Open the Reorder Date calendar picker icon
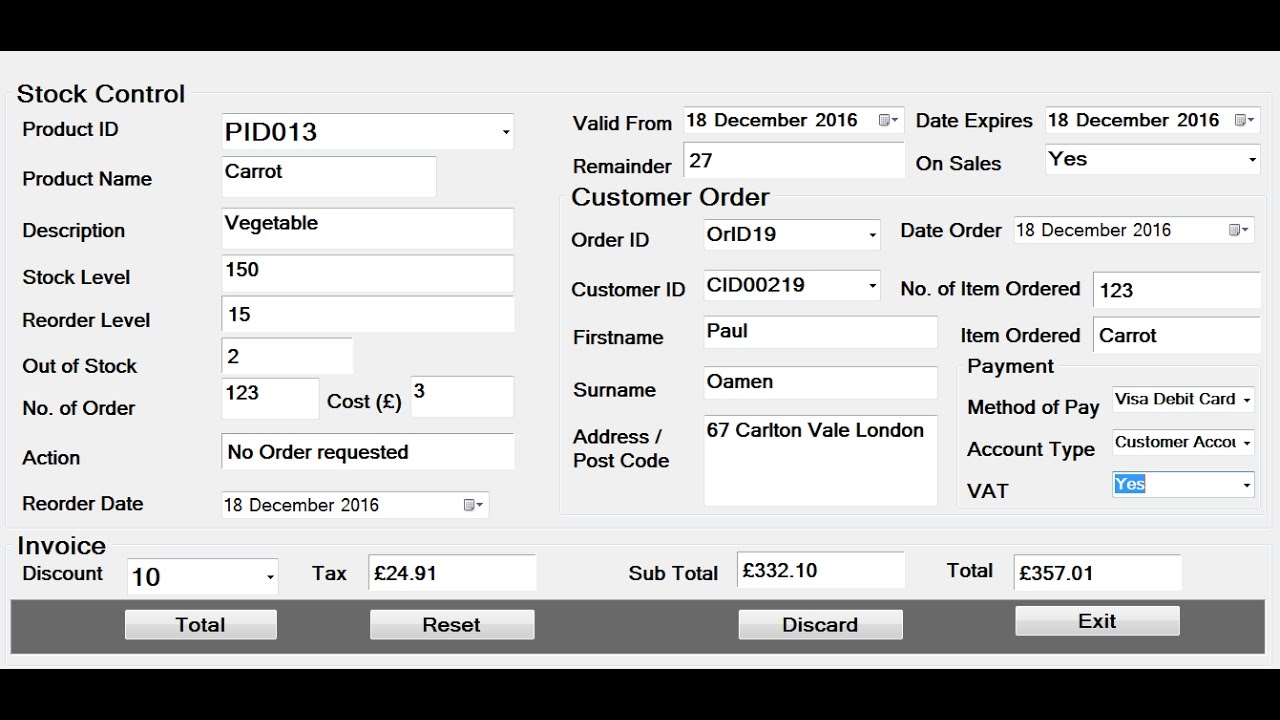The image size is (1280, 720). pyautogui.click(x=473, y=505)
